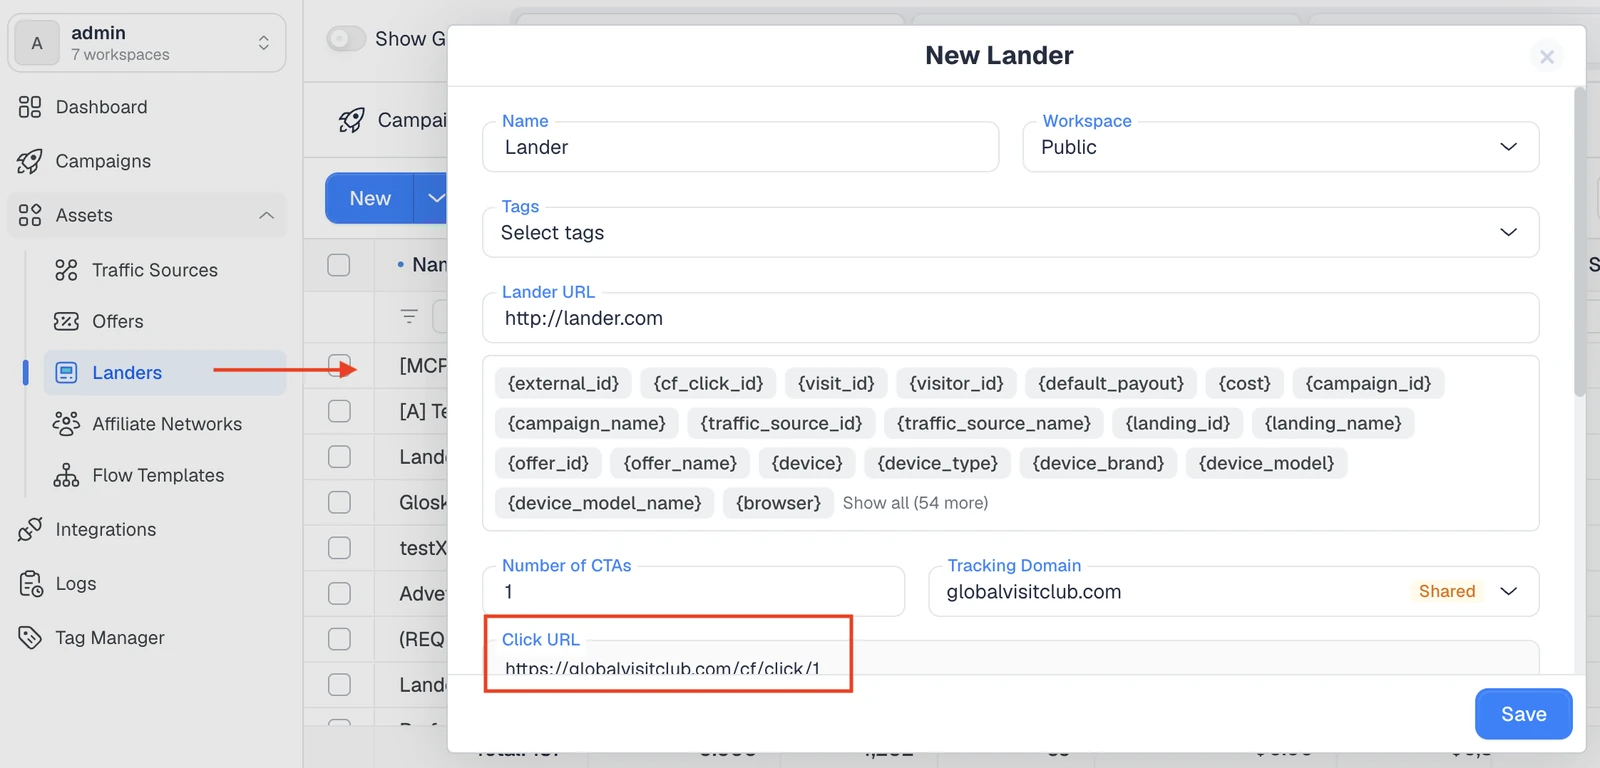Open Dashboard in sidebar
The image size is (1600, 768).
click(101, 107)
